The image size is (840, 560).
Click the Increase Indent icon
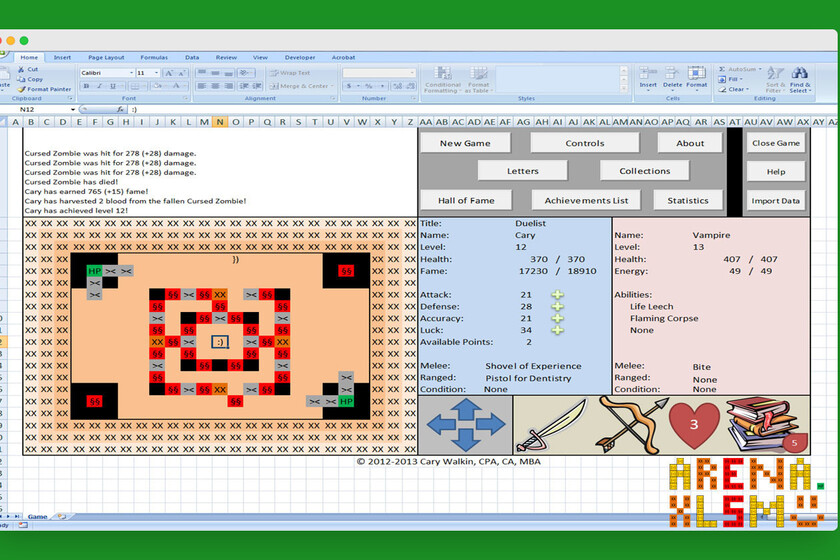257,86
